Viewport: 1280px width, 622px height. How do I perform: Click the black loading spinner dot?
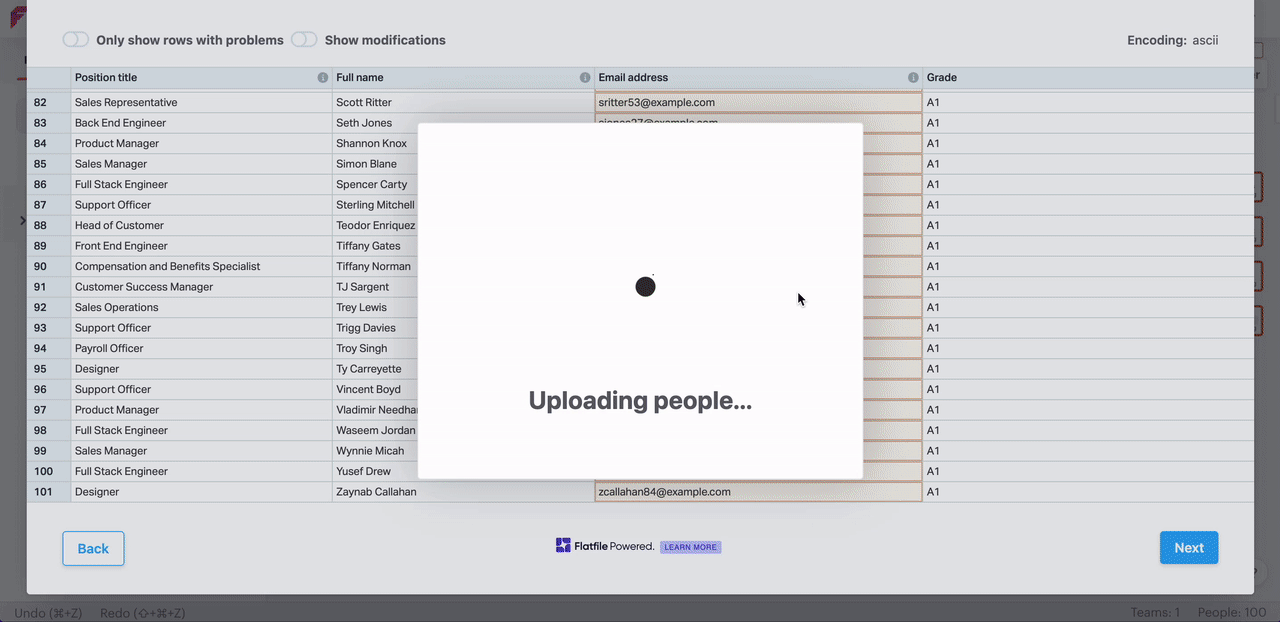(x=645, y=287)
